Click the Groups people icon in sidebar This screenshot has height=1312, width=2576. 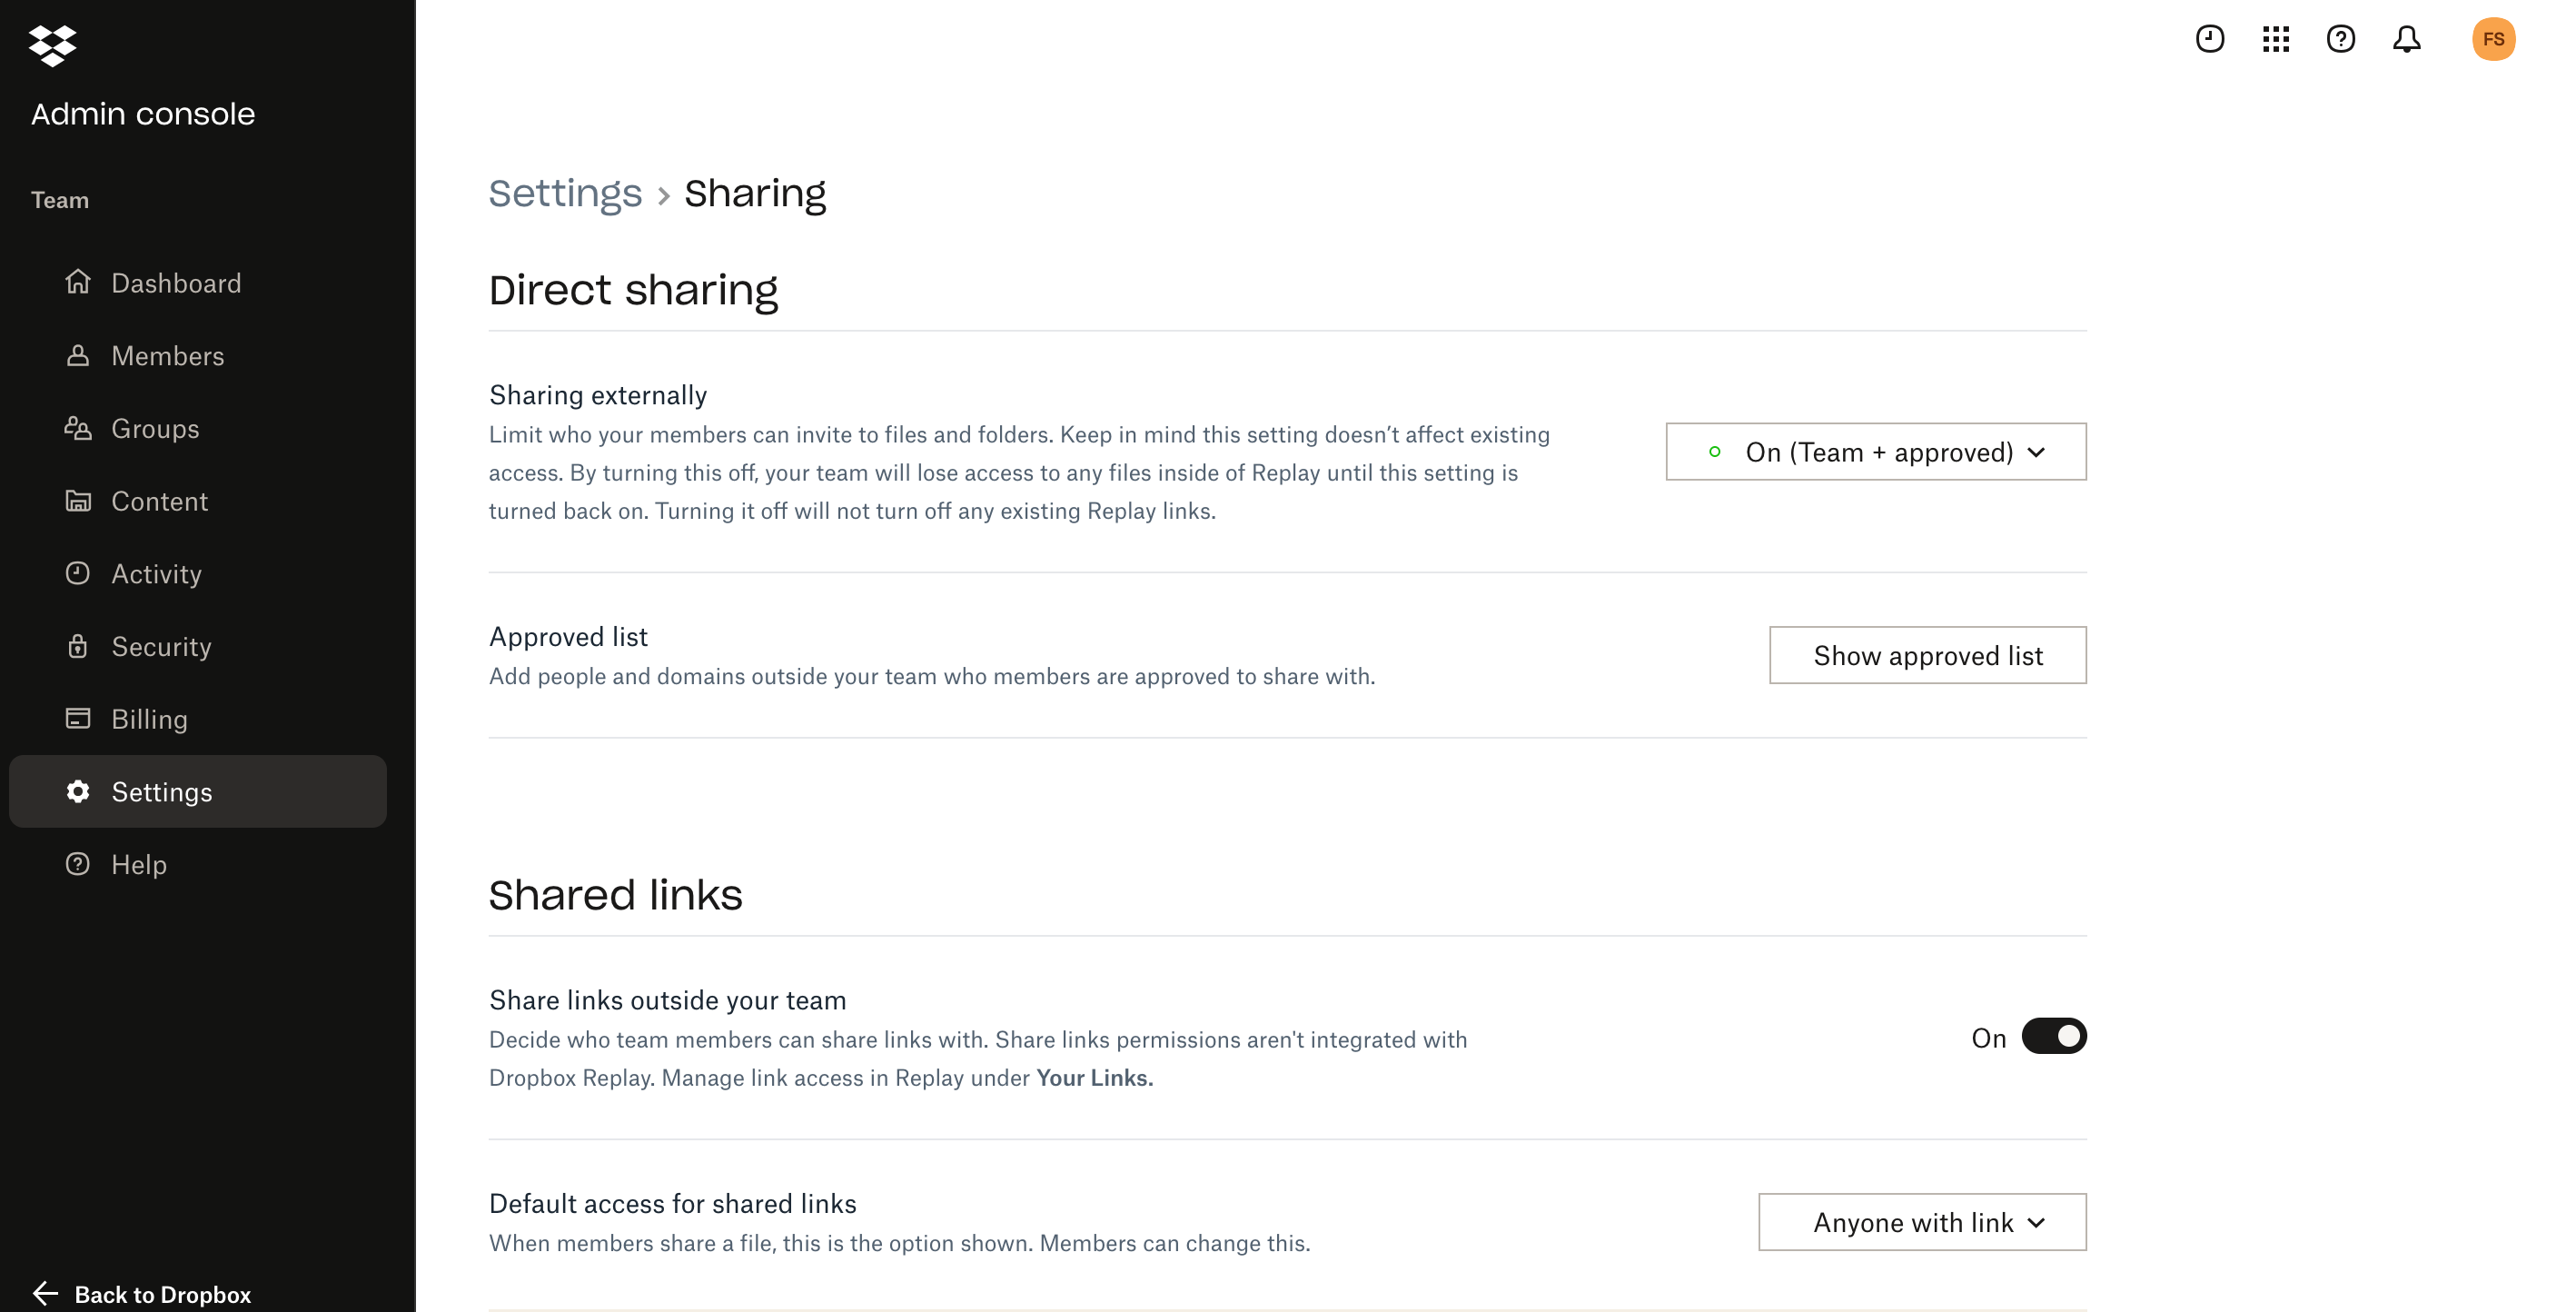click(x=78, y=428)
